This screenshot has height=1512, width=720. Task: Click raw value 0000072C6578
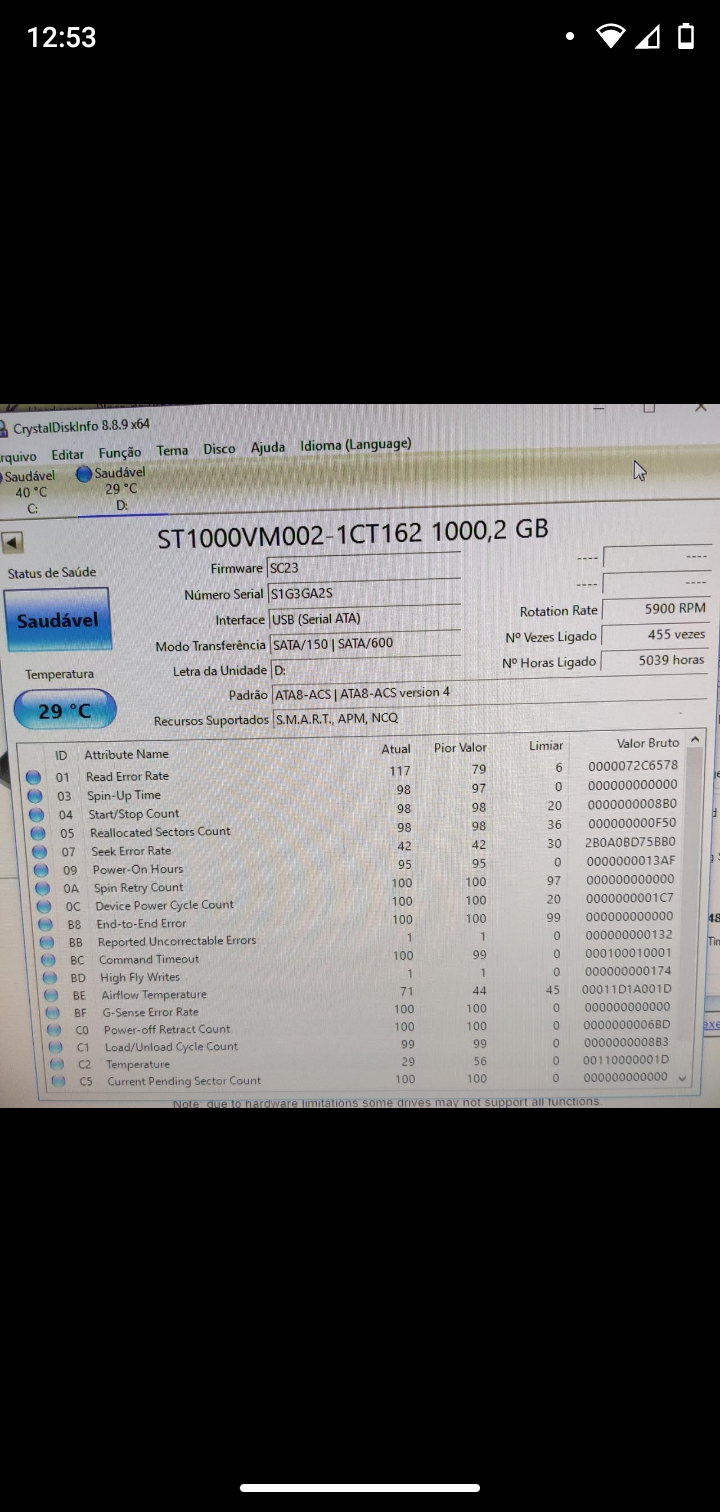click(632, 765)
